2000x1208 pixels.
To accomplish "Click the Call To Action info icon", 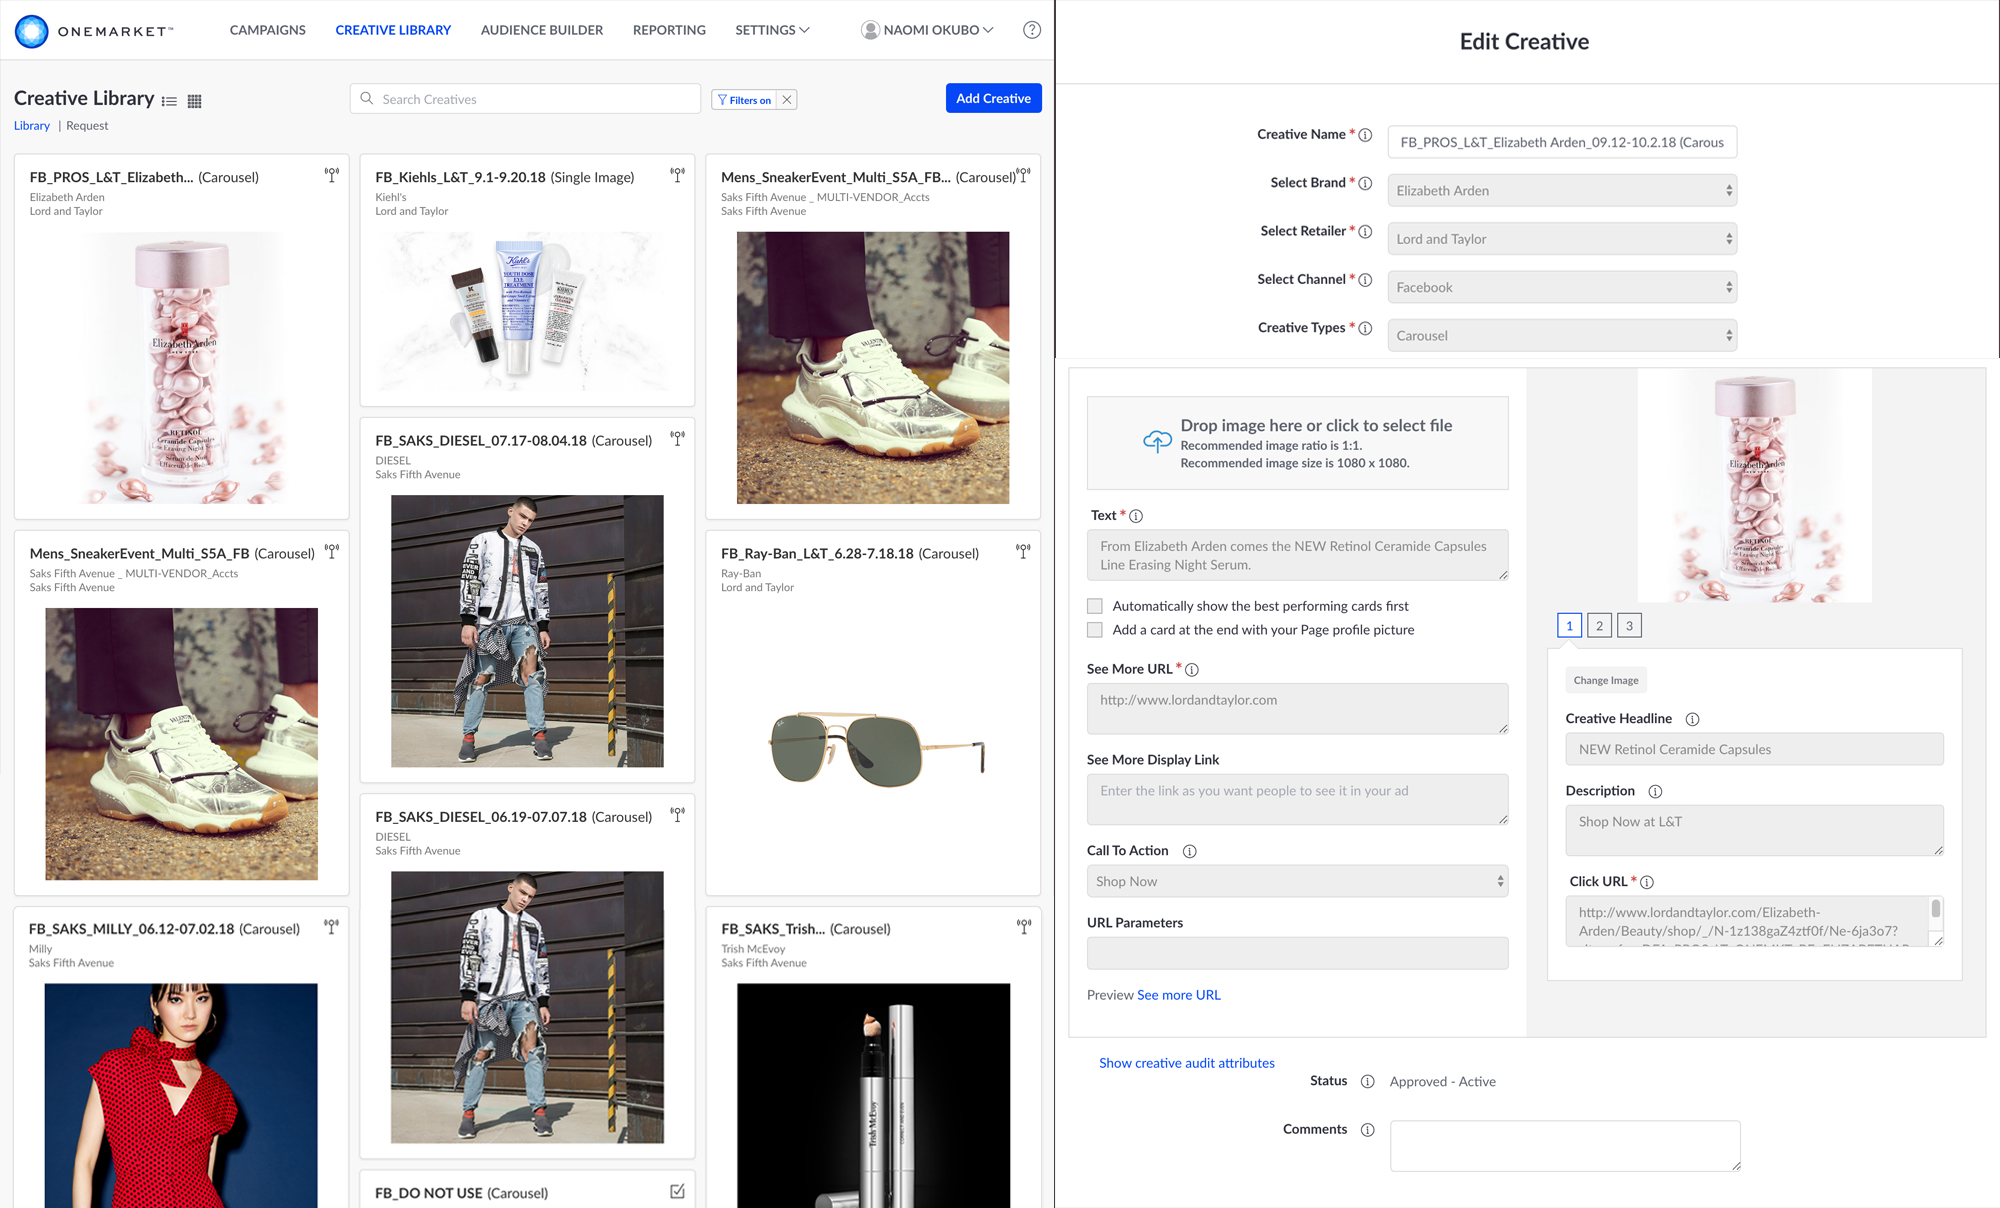I will click(x=1190, y=851).
